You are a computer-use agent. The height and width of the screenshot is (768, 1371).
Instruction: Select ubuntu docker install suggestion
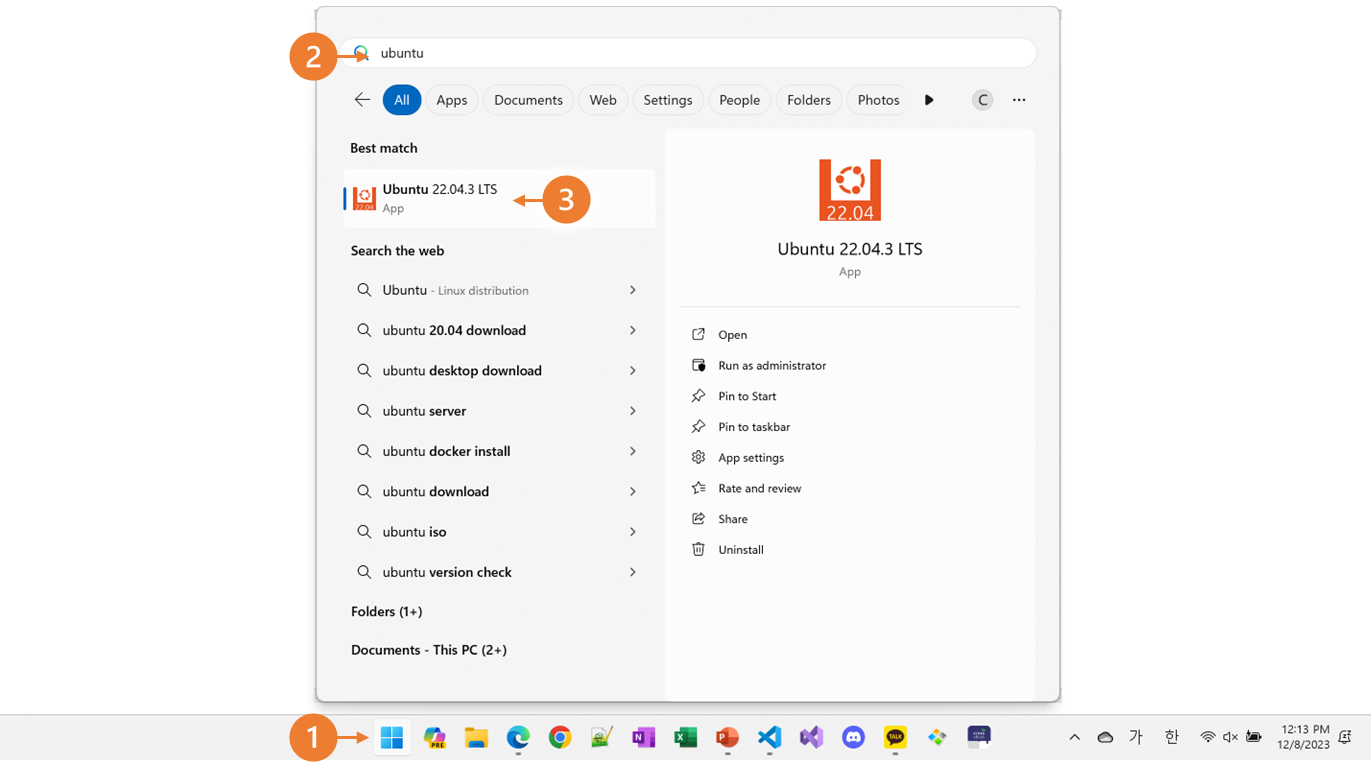(499, 451)
